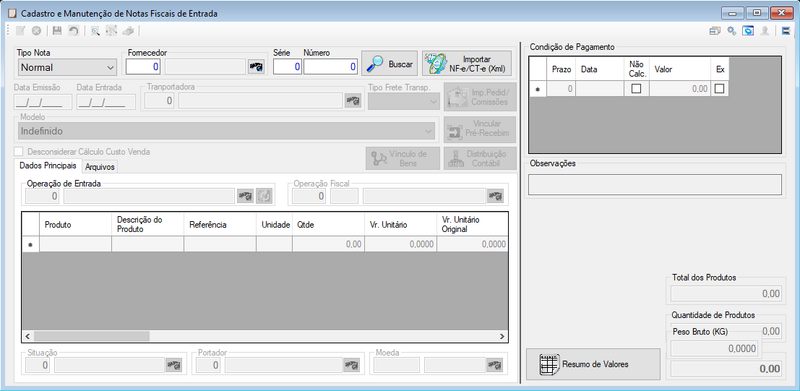
Task: Click the cash register toolbar icon
Action: pyautogui.click(x=128, y=31)
